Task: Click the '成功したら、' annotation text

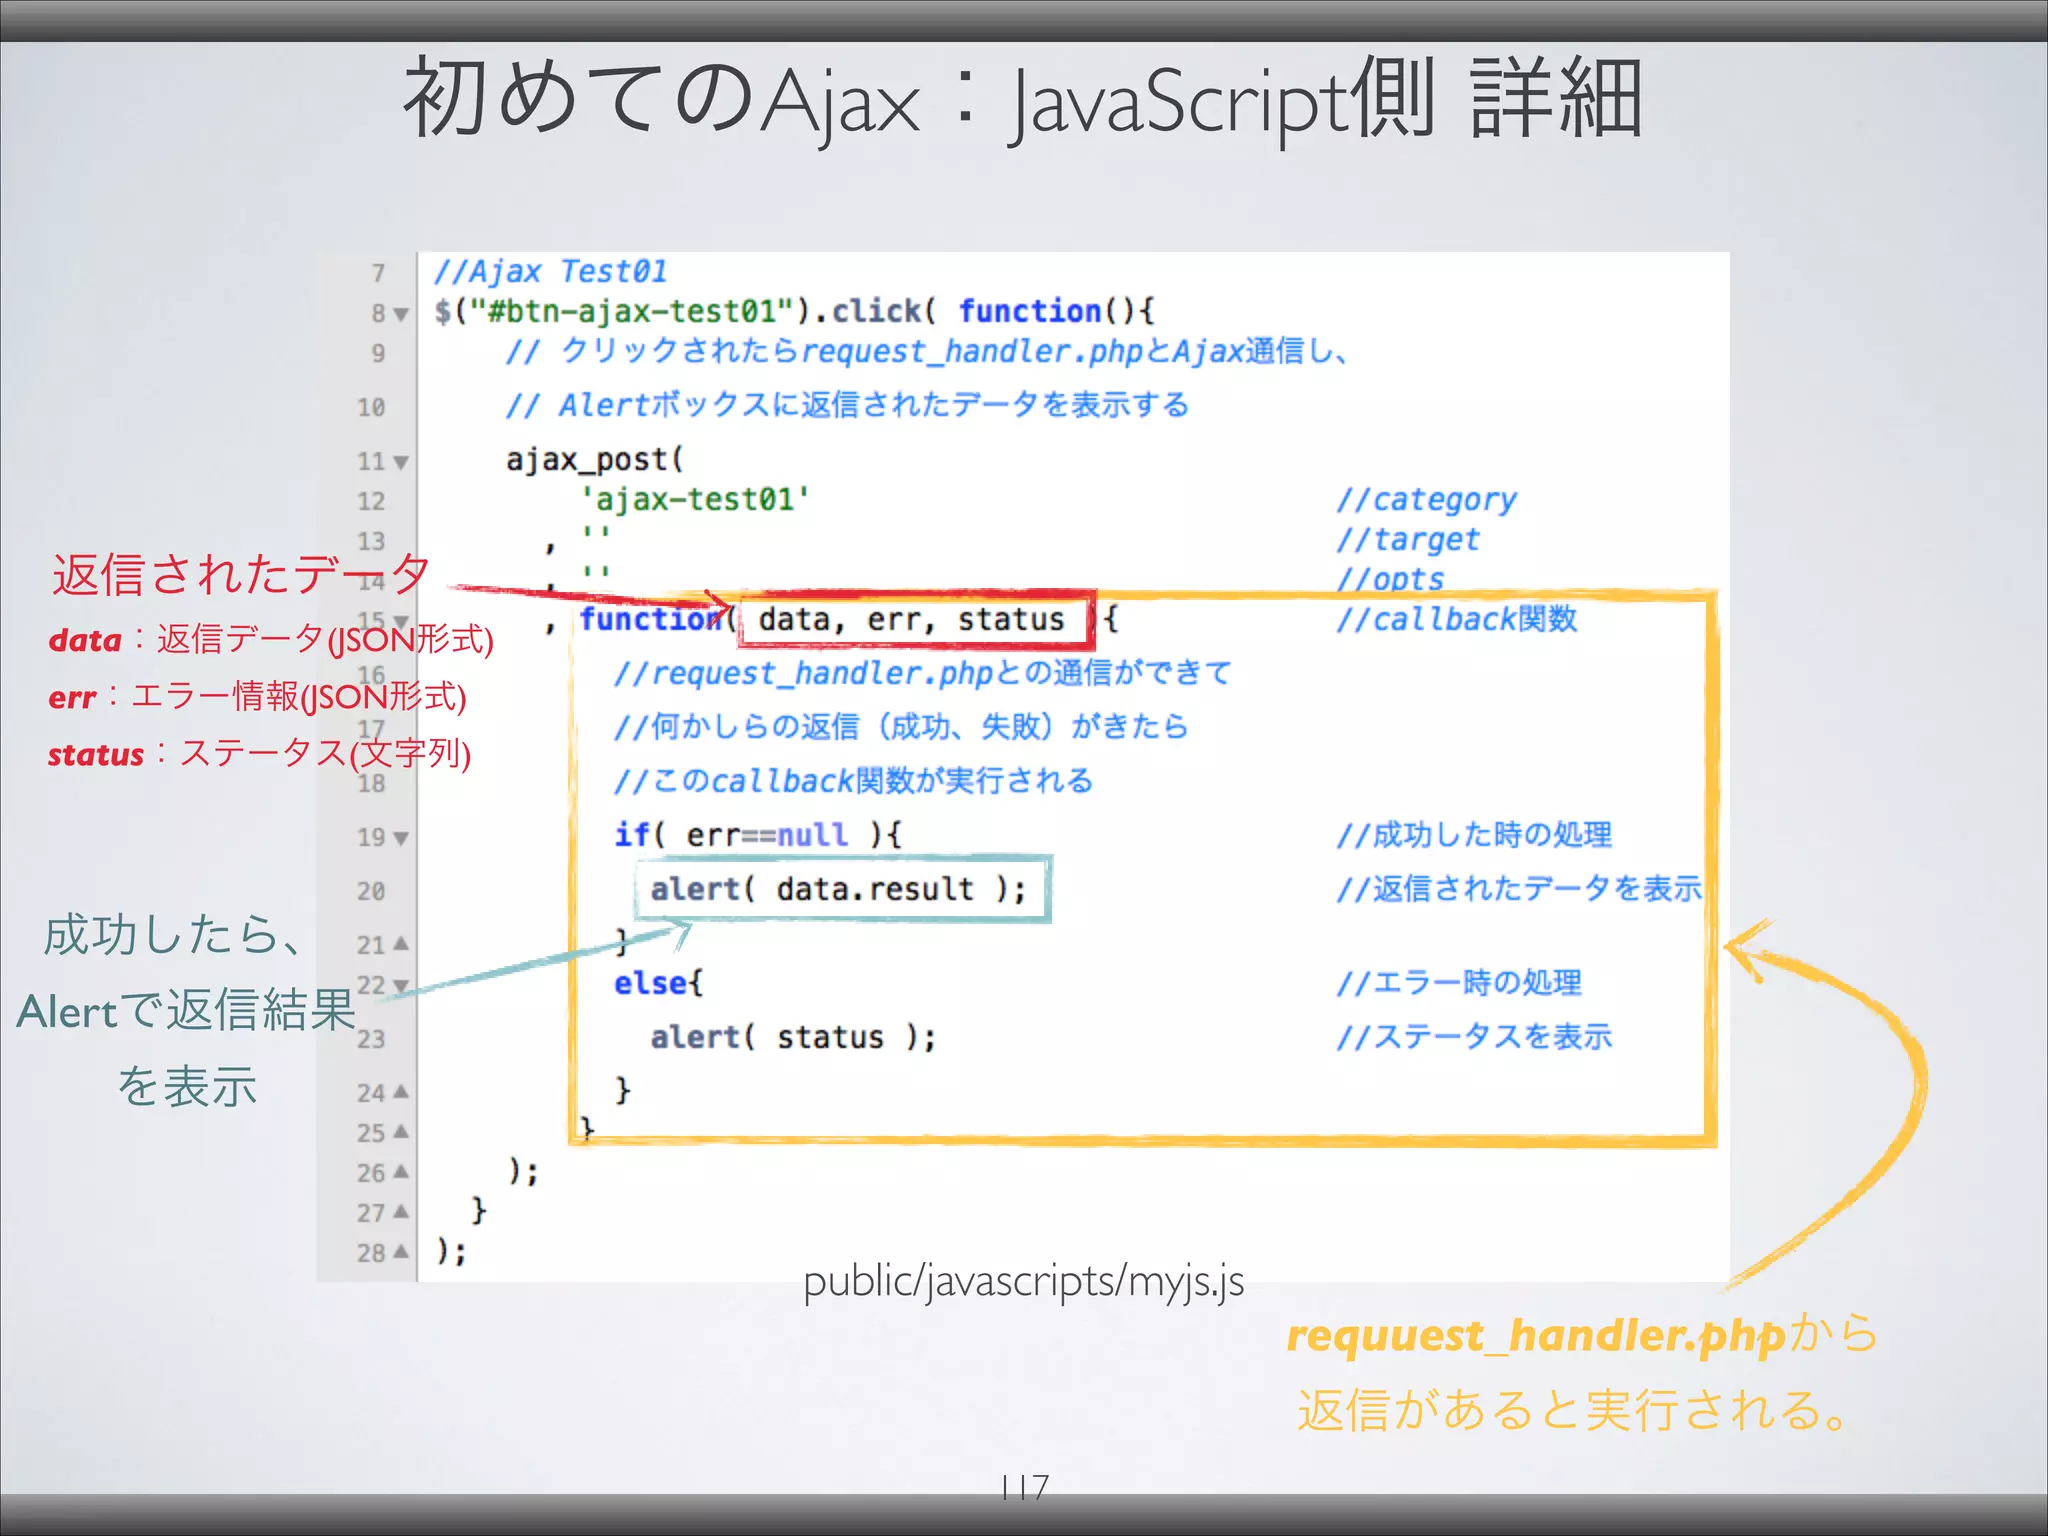Action: pyautogui.click(x=172, y=935)
